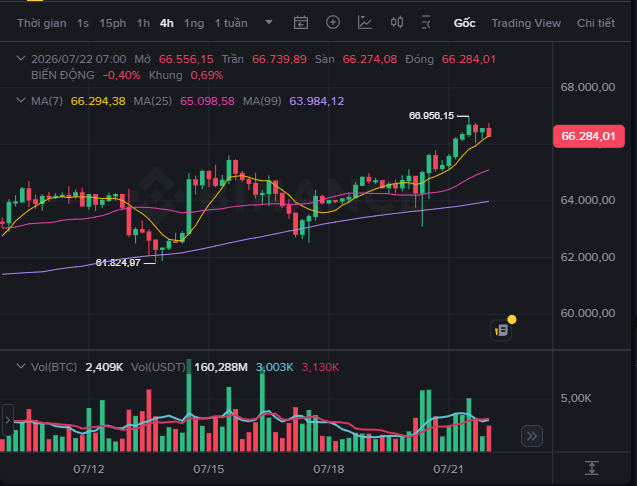
Task: Select the 15ph time interval
Action: pyautogui.click(x=113, y=23)
